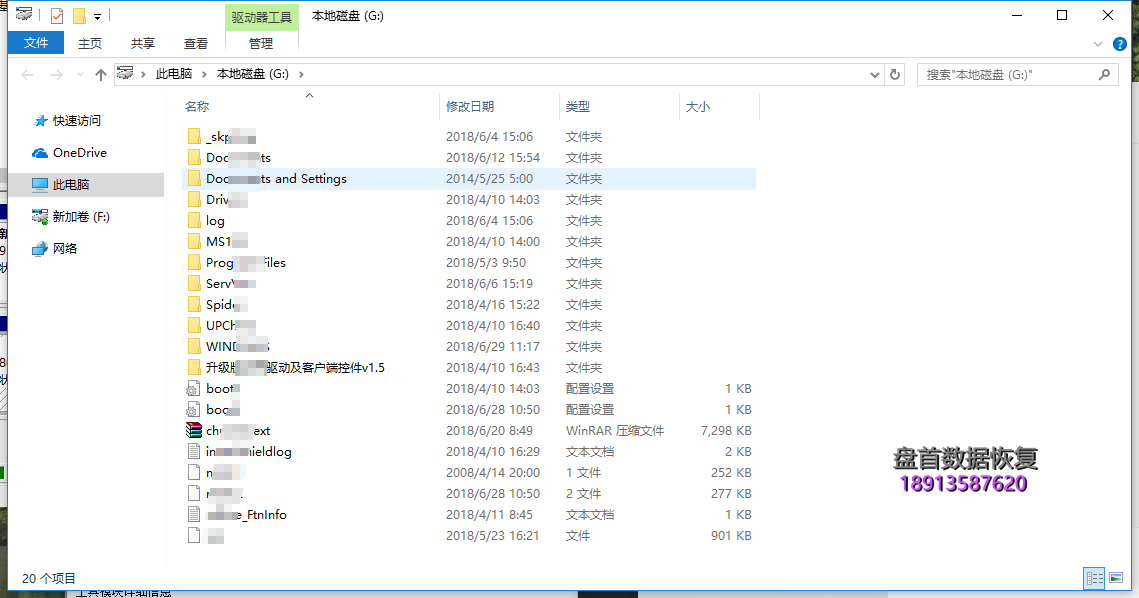Click the Properties icon in quick access toolbar
Viewport: 1139px width, 598px height.
57,16
